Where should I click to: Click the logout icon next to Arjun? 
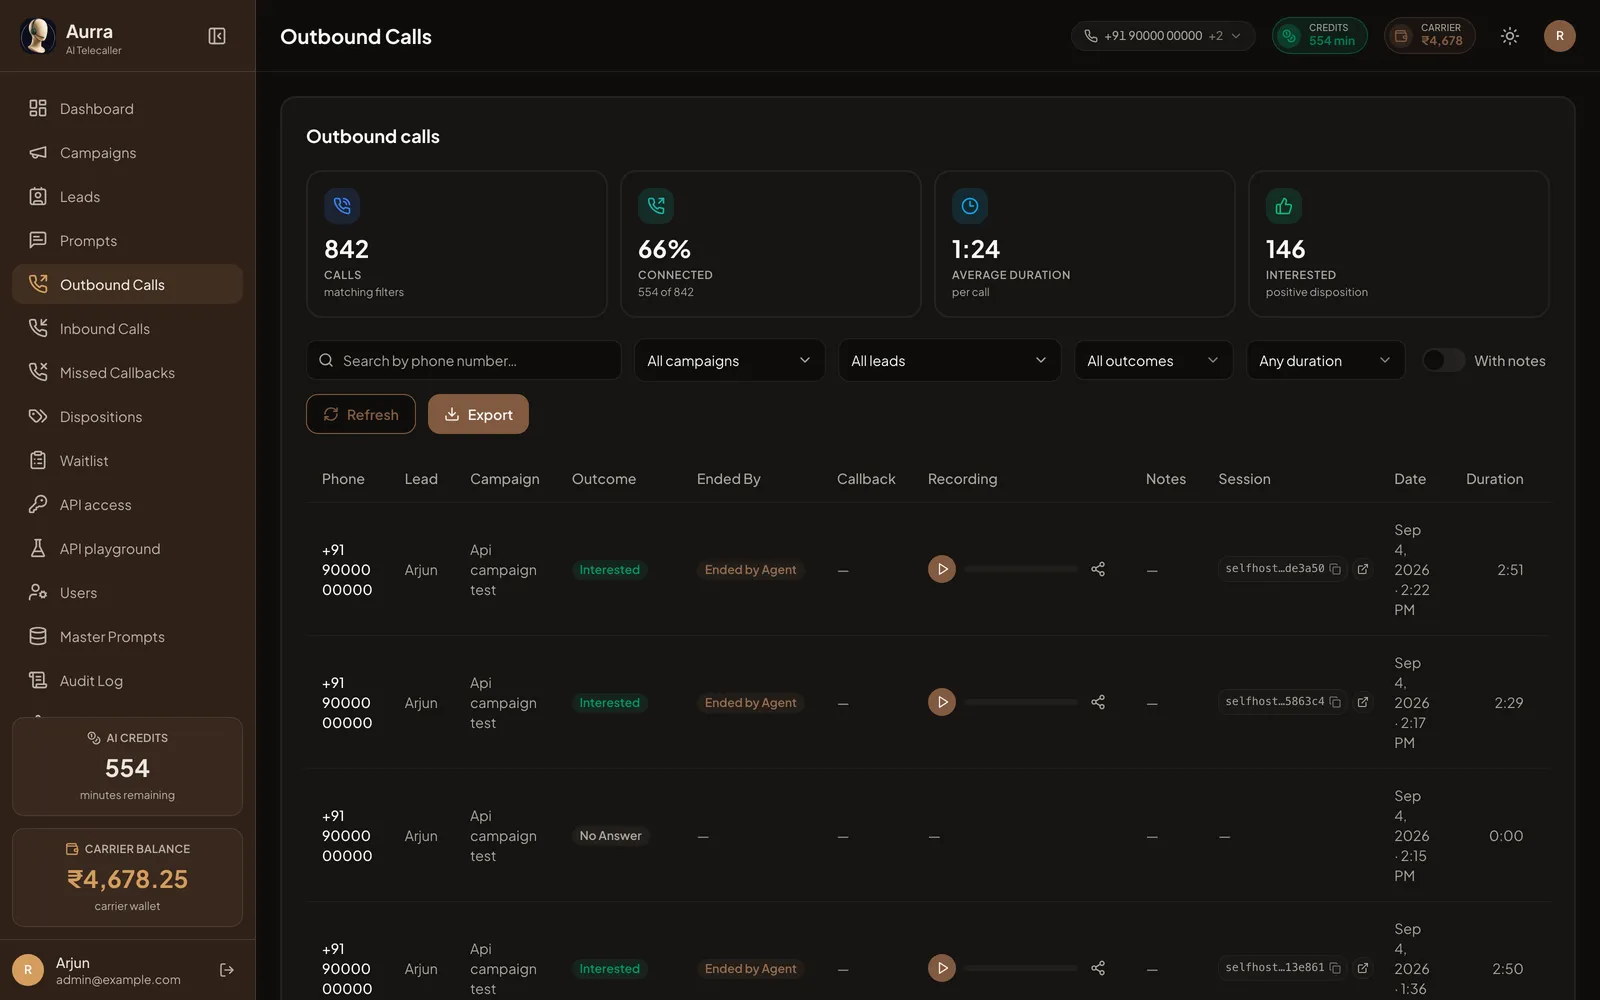tap(227, 970)
